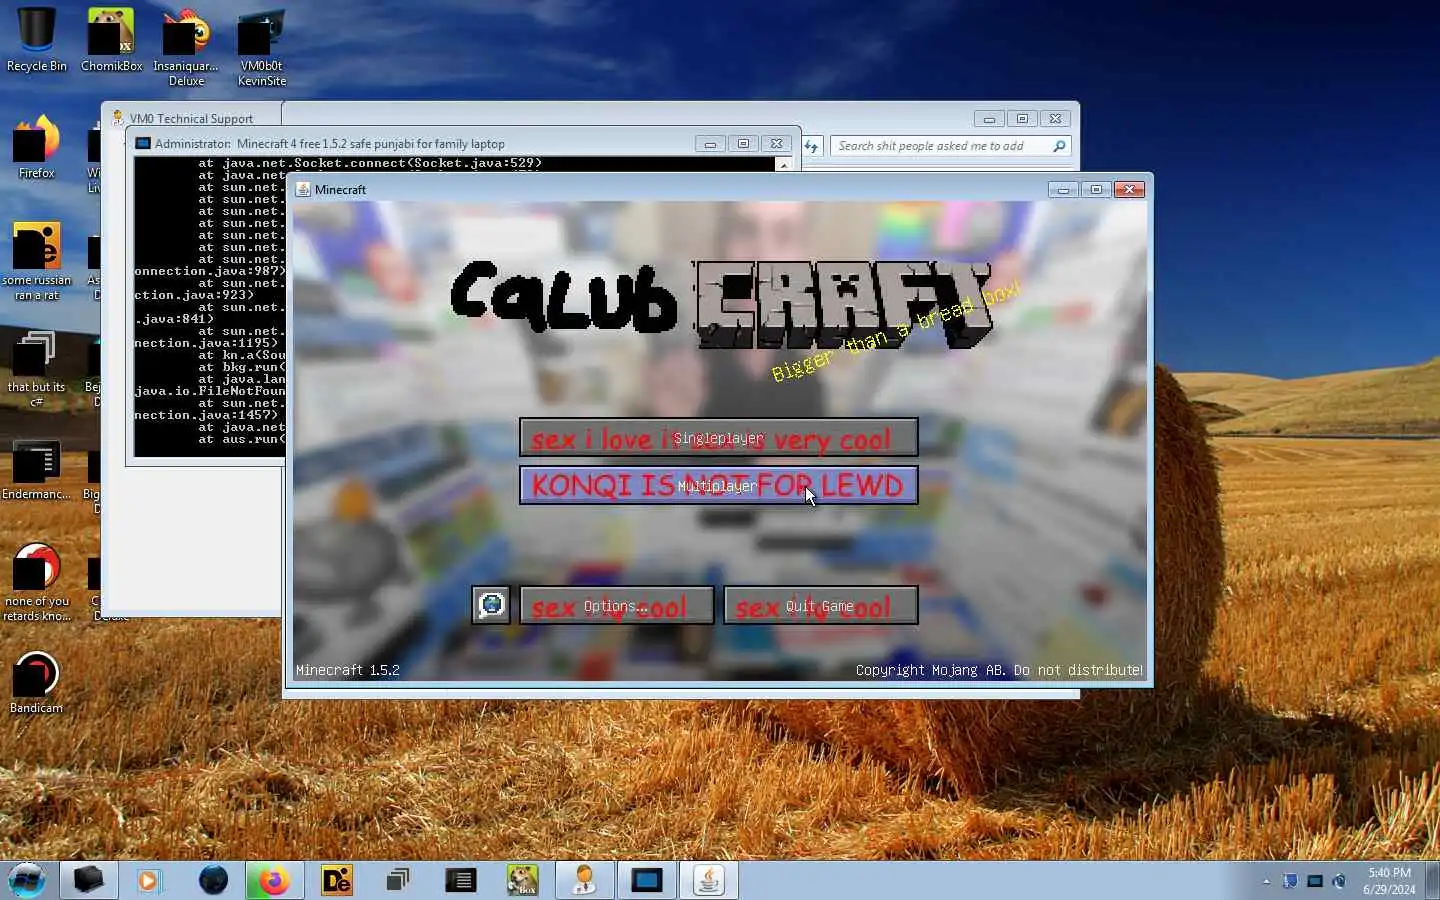The width and height of the screenshot is (1440, 900).
Task: Launch Firefox from the desktop icon
Action: pos(36,147)
